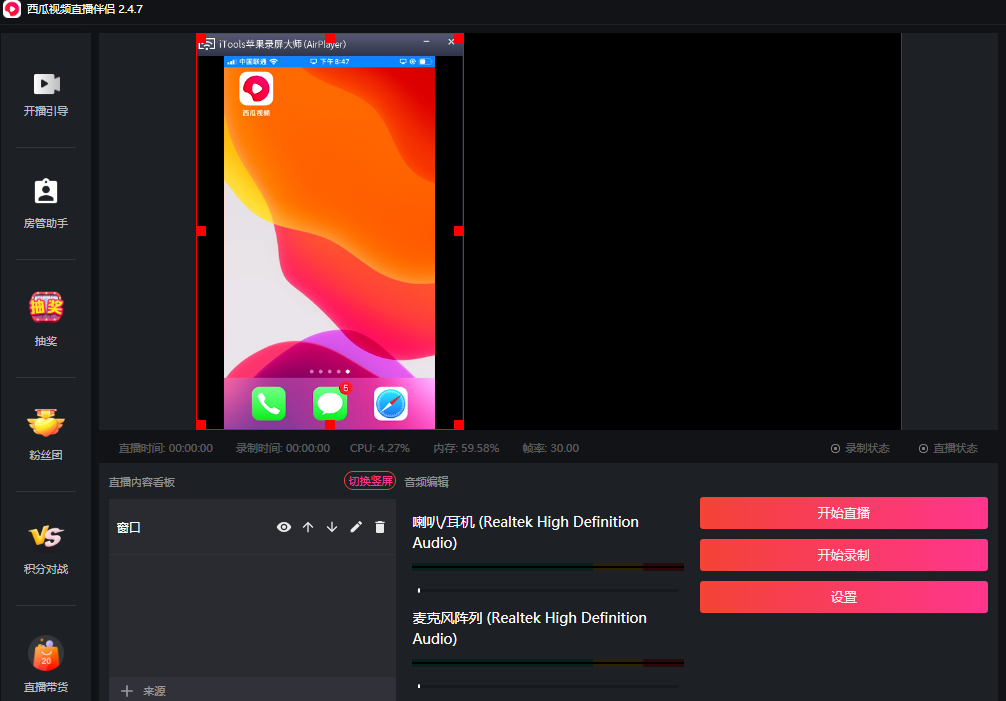The height and width of the screenshot is (701, 1006).
Task: Edit the 窗口 source with pencil icon
Action: click(356, 527)
